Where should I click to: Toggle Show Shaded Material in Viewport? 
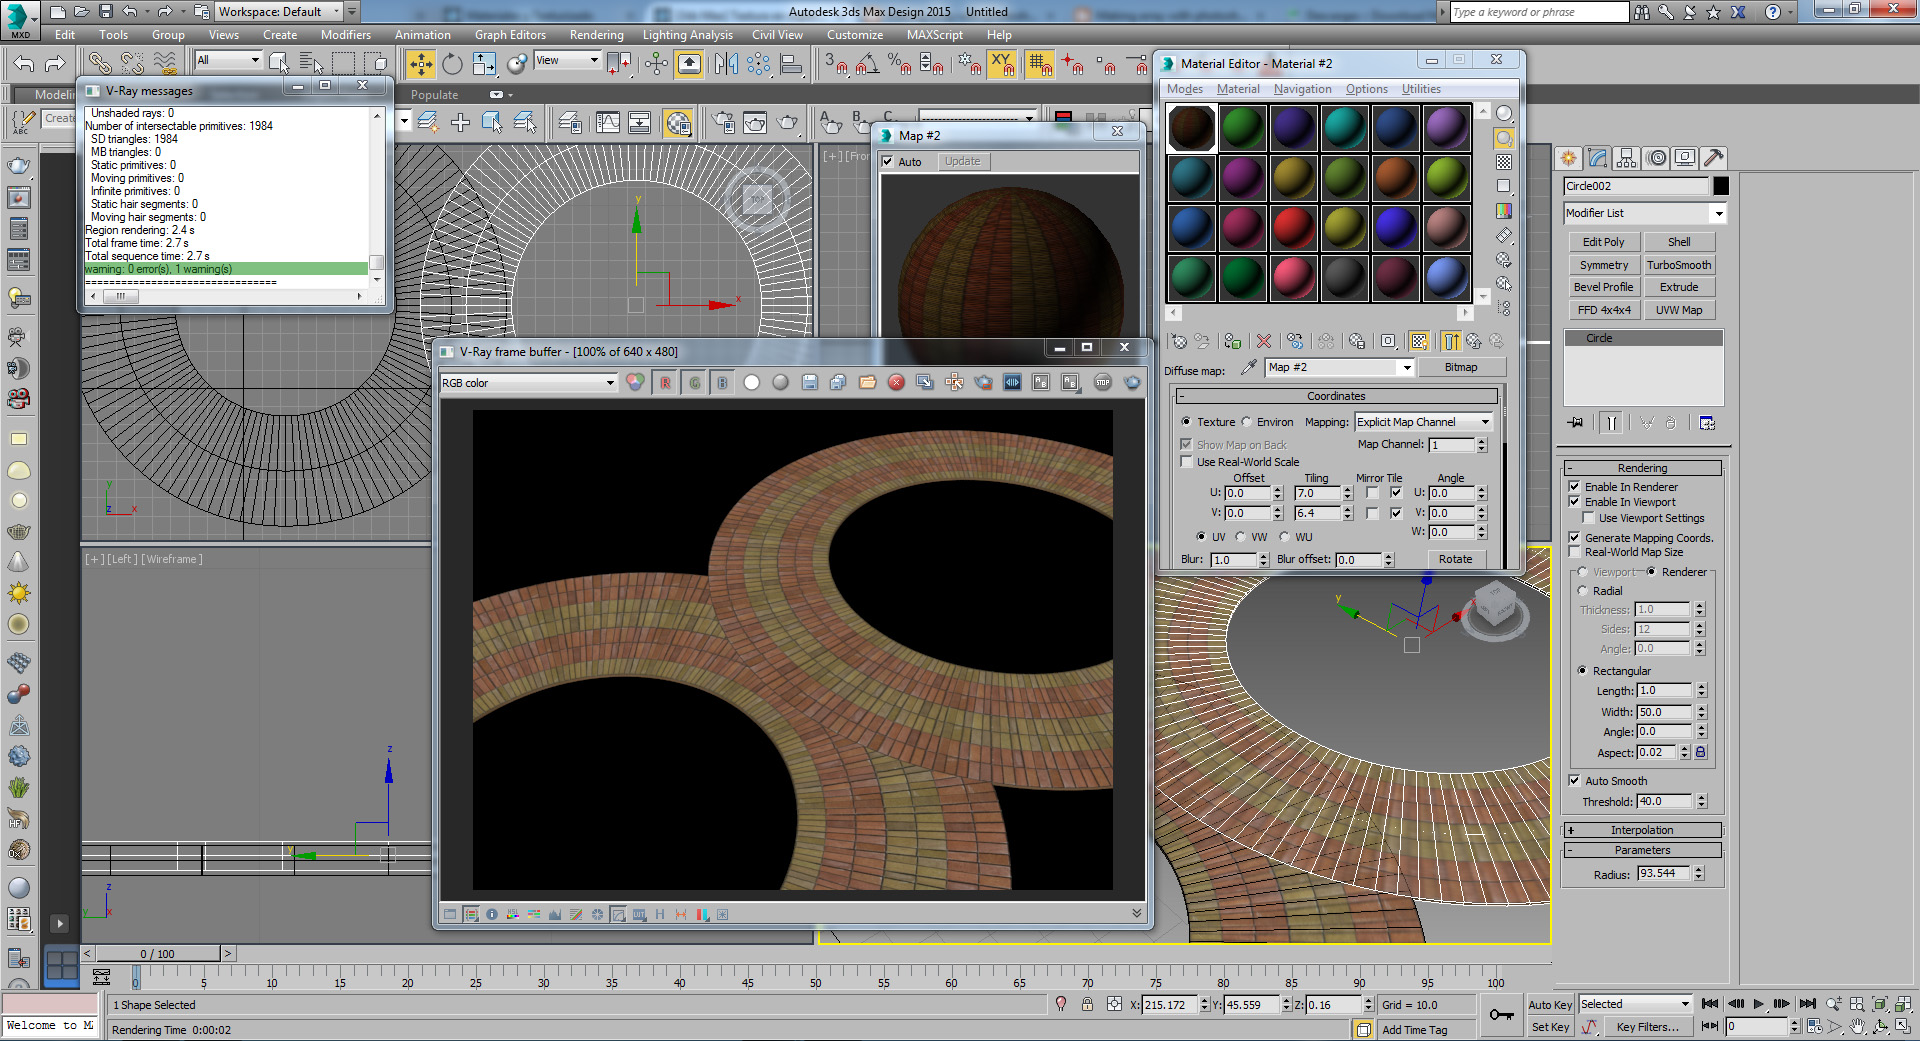[x=1418, y=341]
